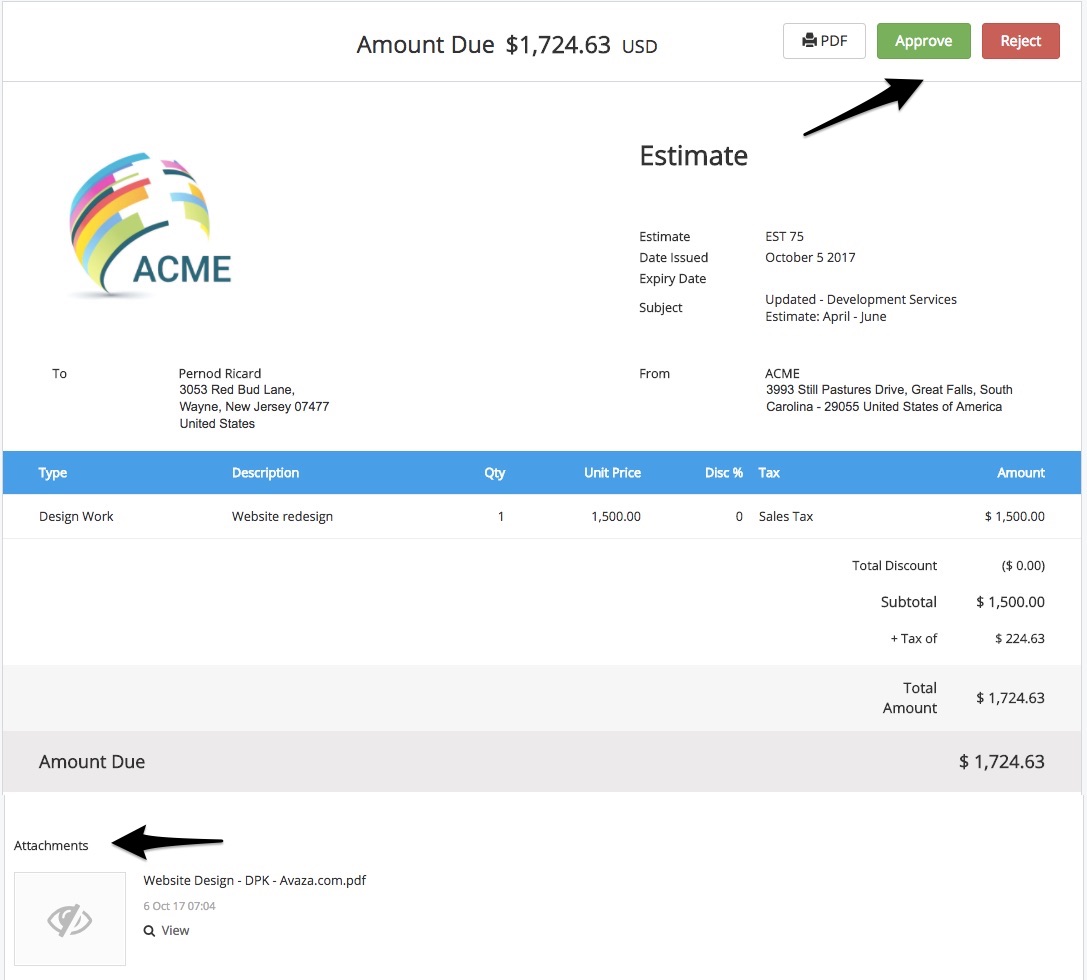Click the PDF print button
Image resolution: width=1087 pixels, height=980 pixels.
click(824, 41)
